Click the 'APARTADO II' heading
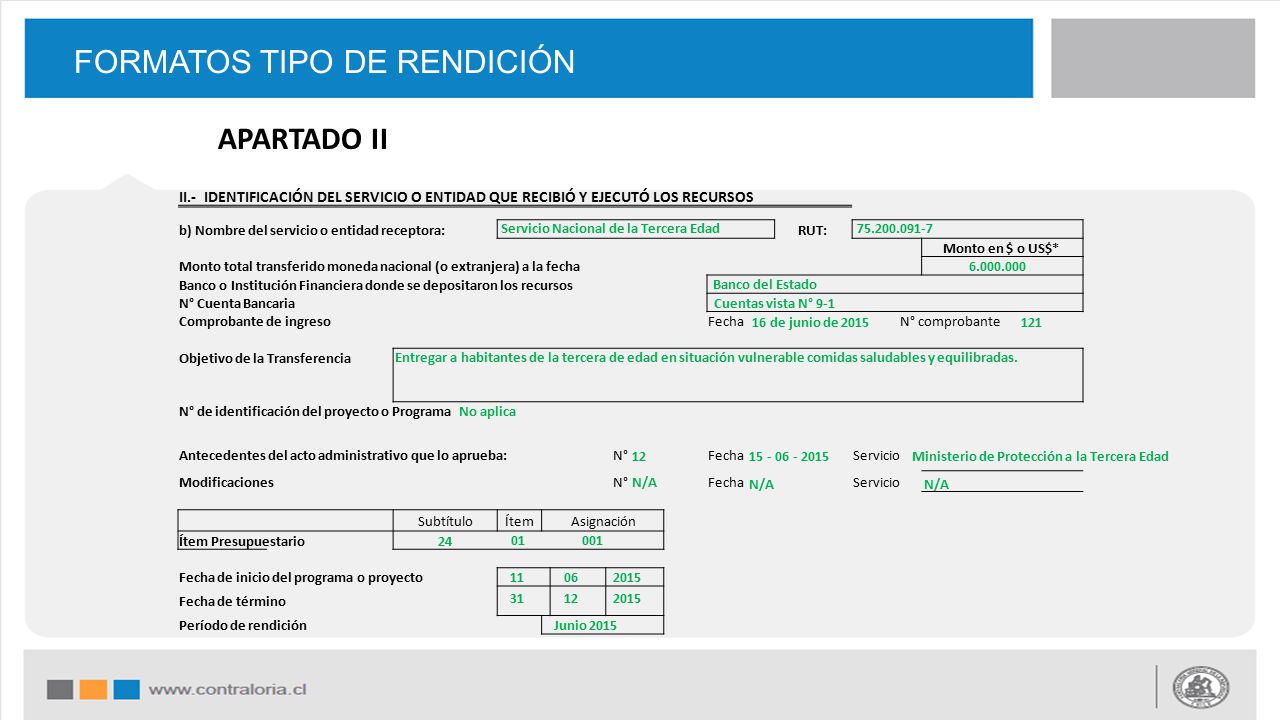 tap(302, 139)
